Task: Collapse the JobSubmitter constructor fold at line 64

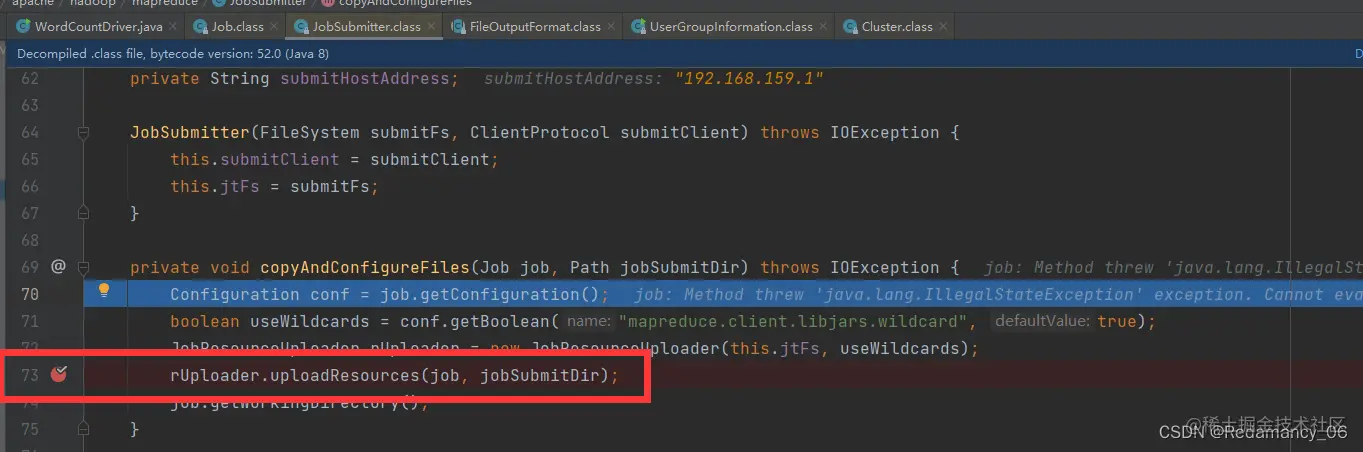Action: 84,132
